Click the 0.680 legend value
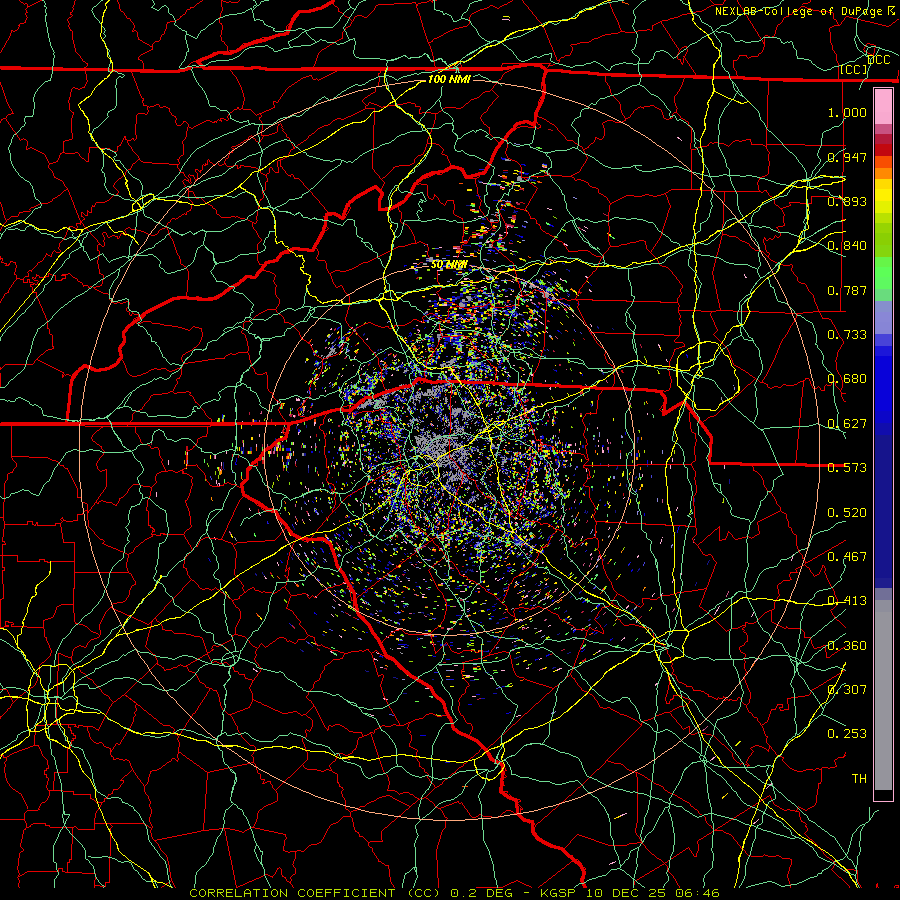Screen dimensions: 900x900 point(847,379)
